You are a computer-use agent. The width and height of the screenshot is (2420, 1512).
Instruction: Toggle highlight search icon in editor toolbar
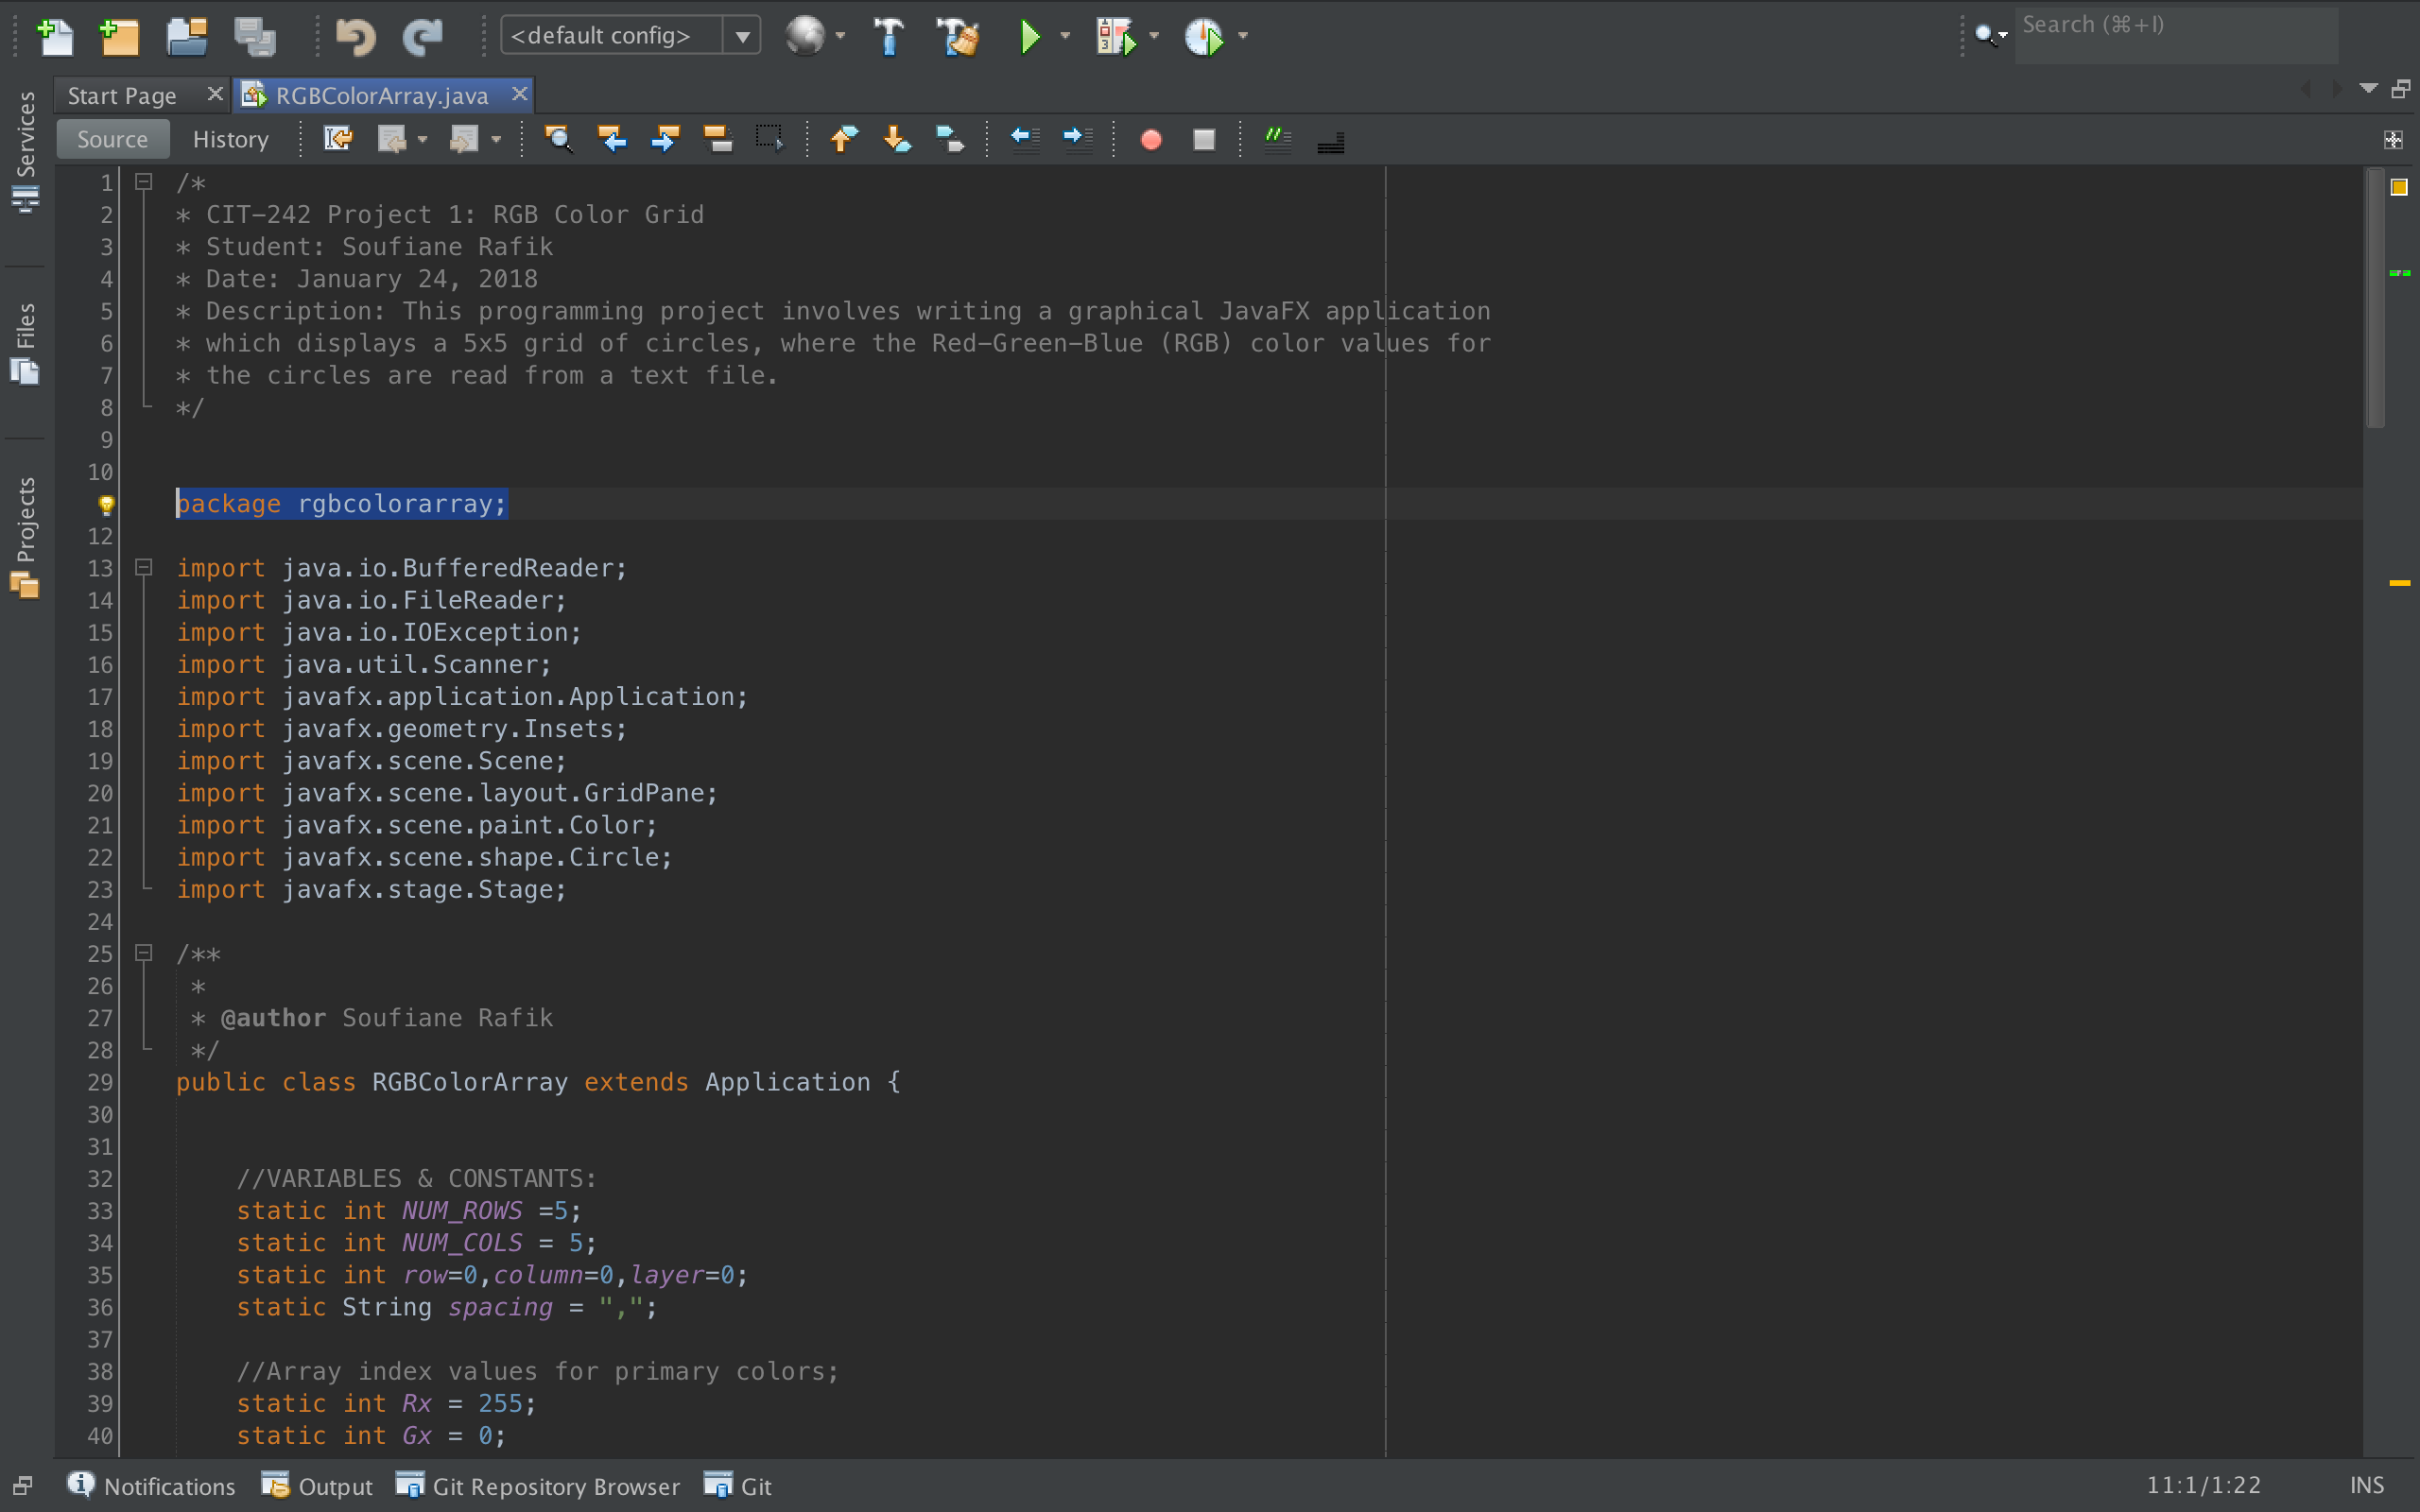coord(718,139)
